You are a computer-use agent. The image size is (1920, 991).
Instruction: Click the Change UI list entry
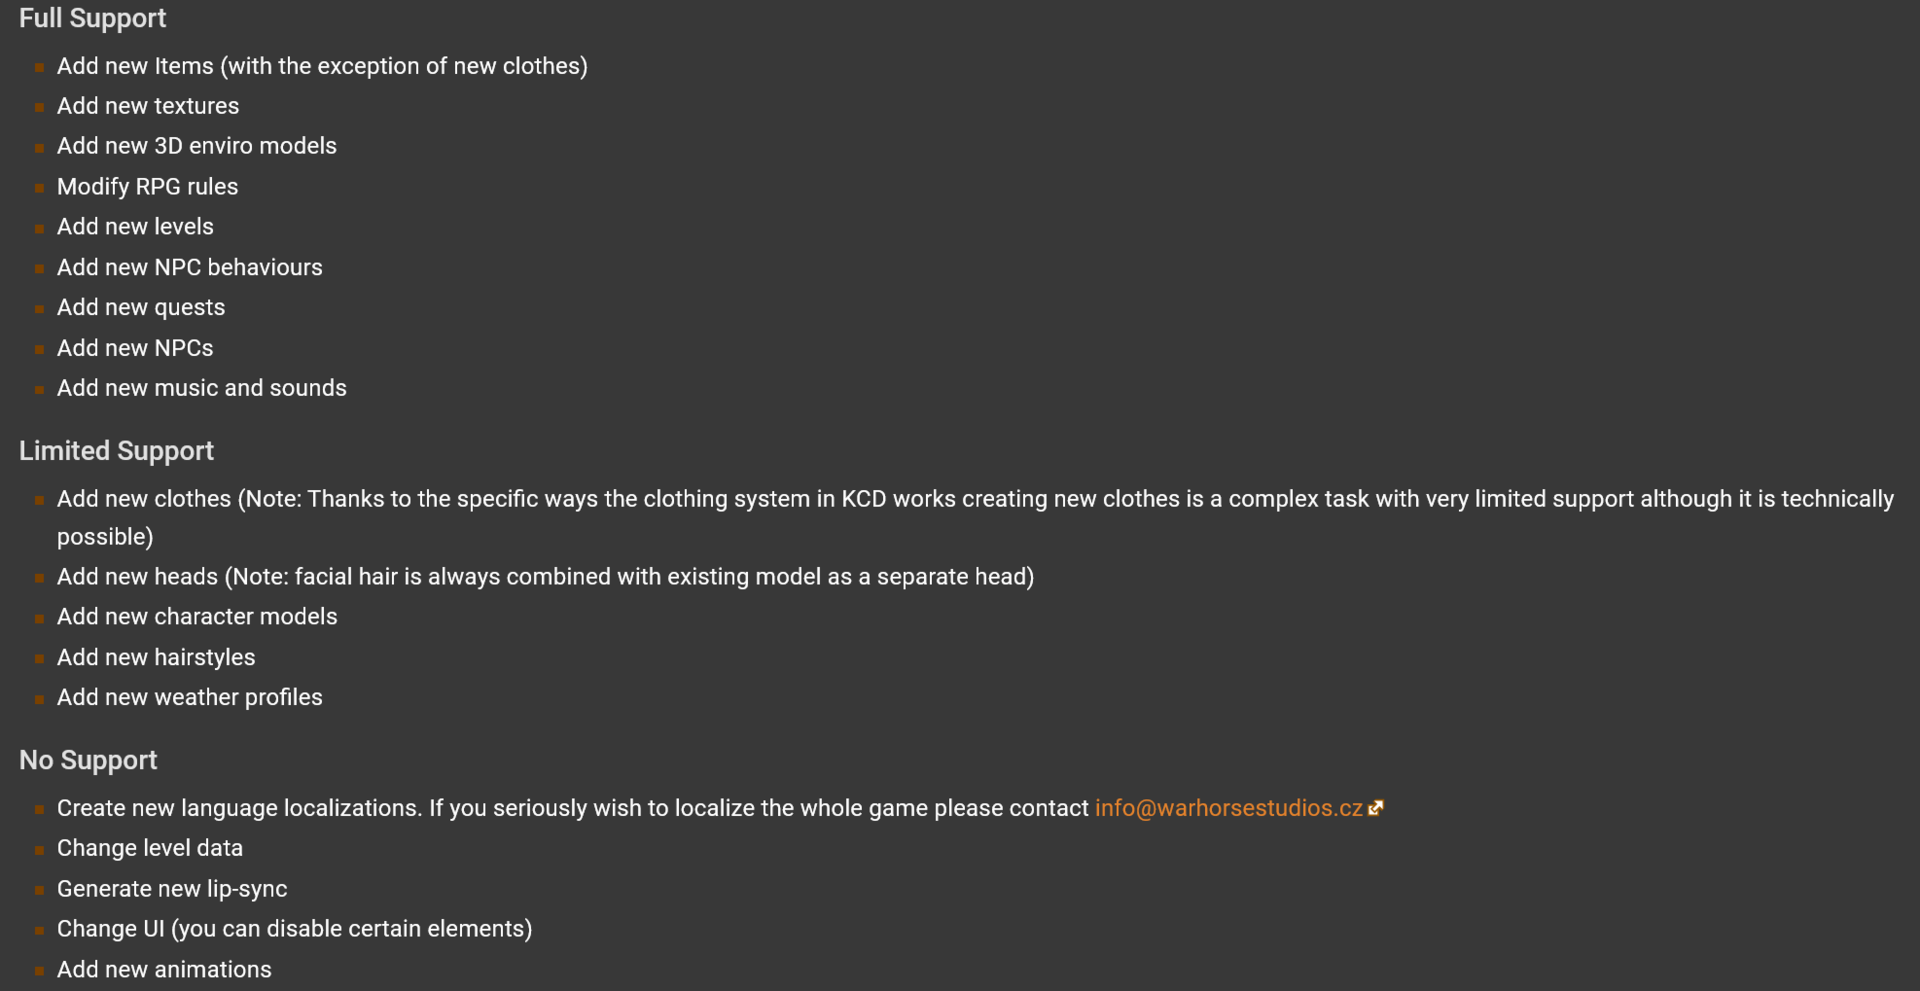294,929
